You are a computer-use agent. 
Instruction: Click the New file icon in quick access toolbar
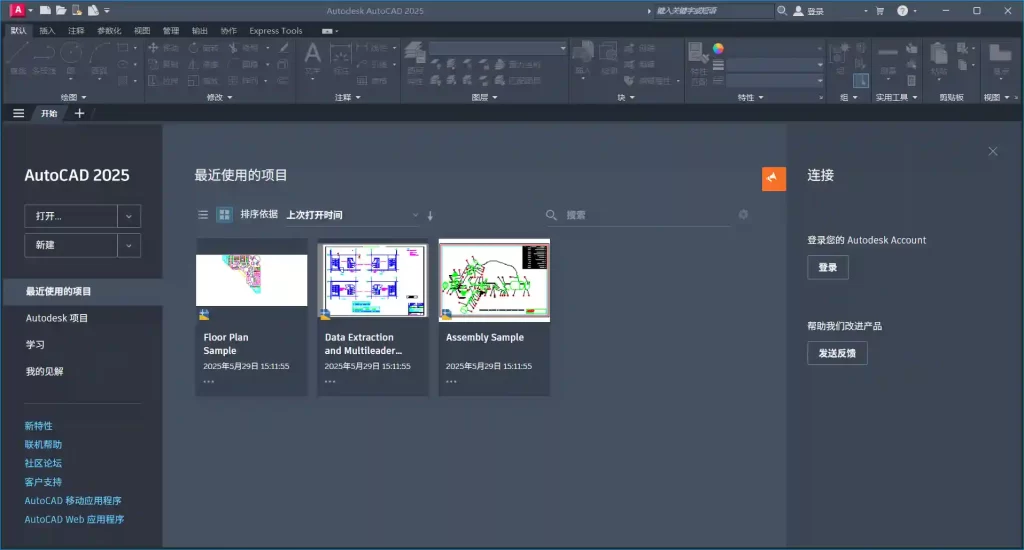click(x=45, y=10)
